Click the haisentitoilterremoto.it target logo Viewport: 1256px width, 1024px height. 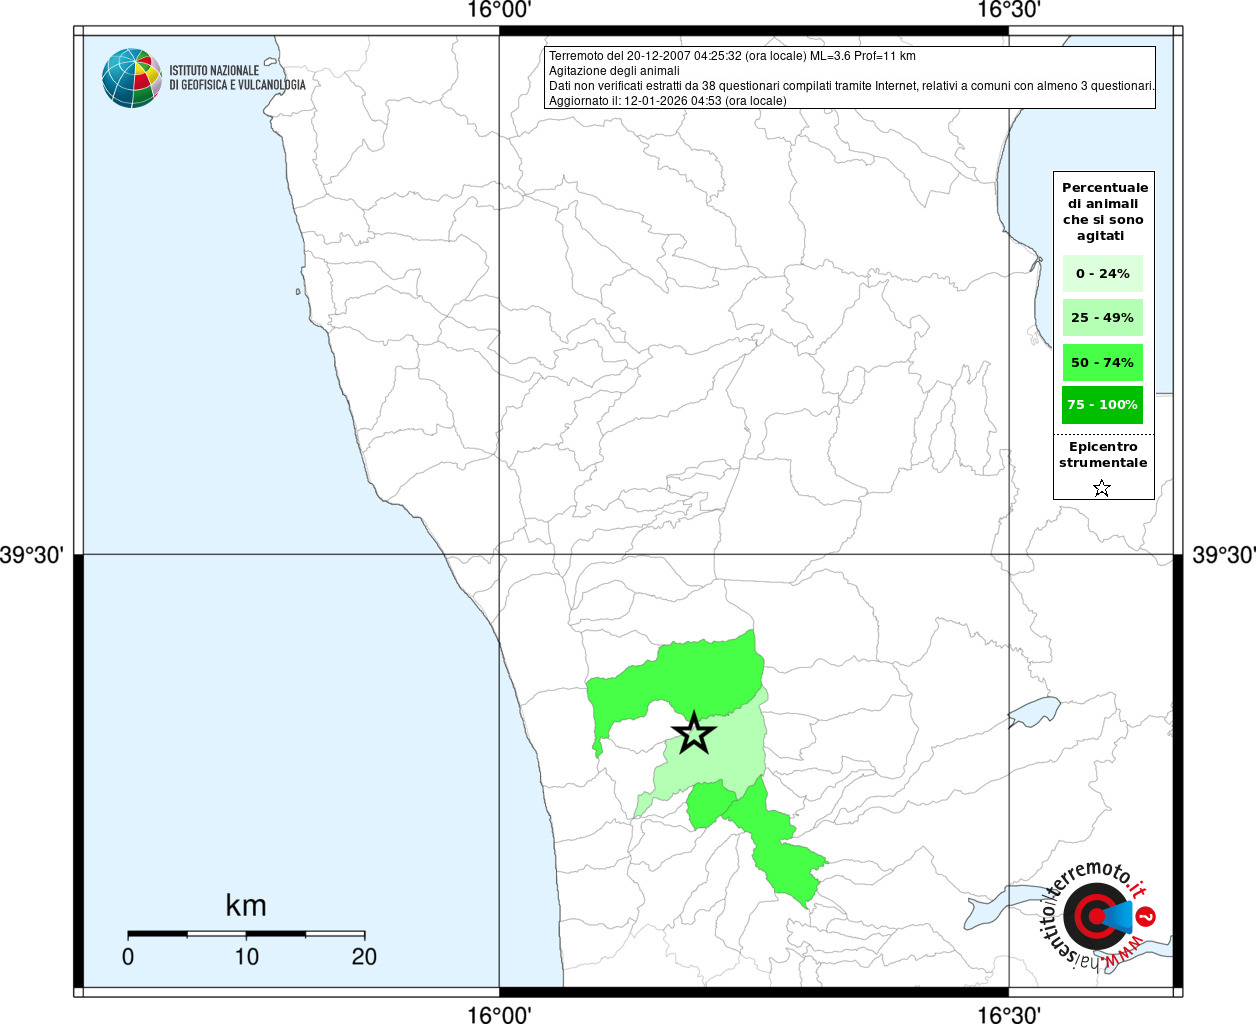pyautogui.click(x=1094, y=916)
